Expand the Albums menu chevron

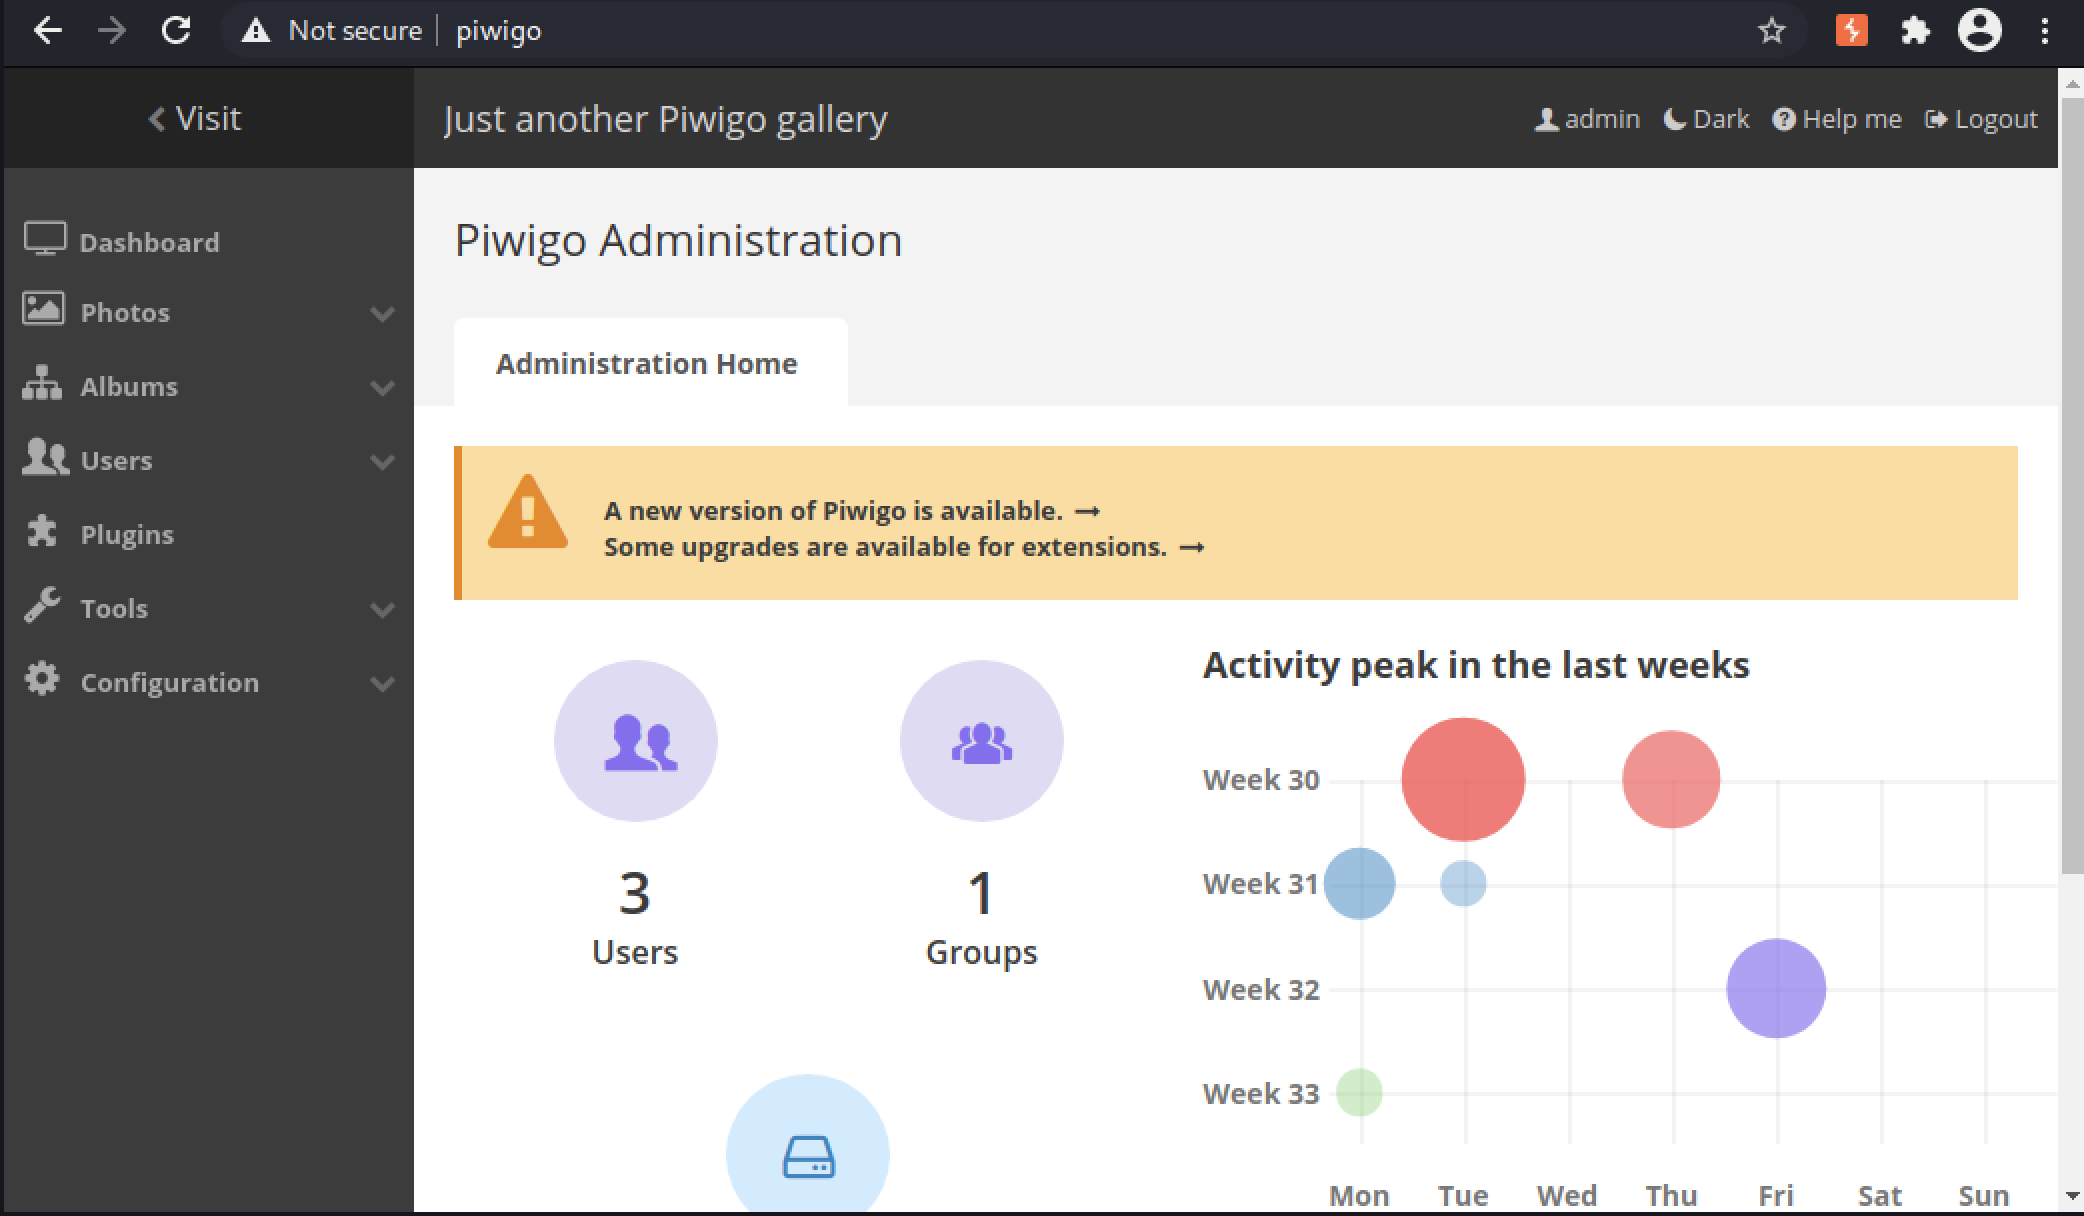382,387
